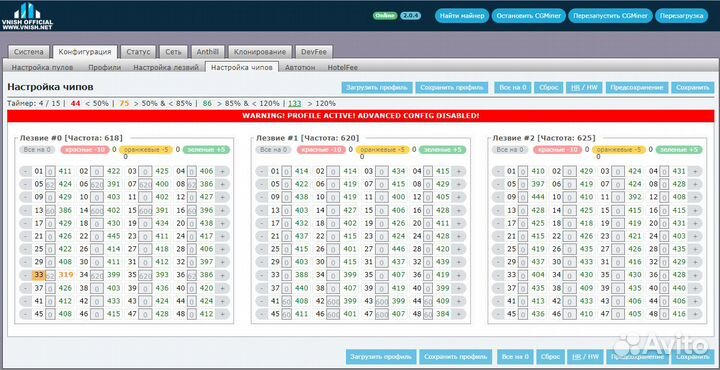Click top Сохранить button
Image resolution: width=720 pixels, height=370 pixels.
(692, 87)
